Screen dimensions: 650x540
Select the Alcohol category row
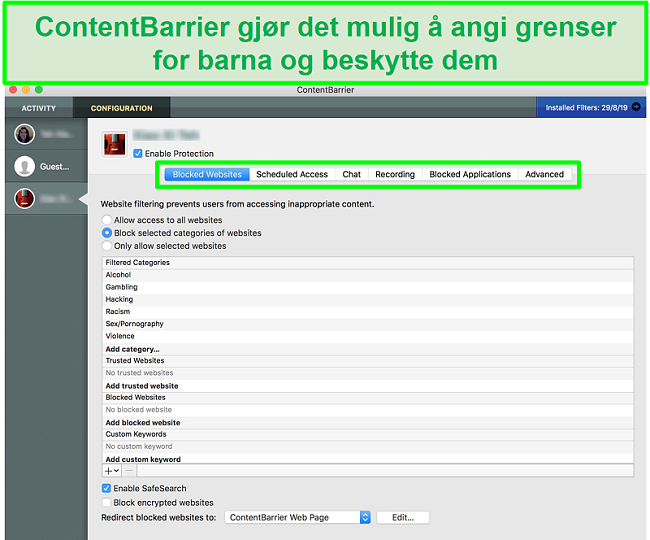point(368,275)
